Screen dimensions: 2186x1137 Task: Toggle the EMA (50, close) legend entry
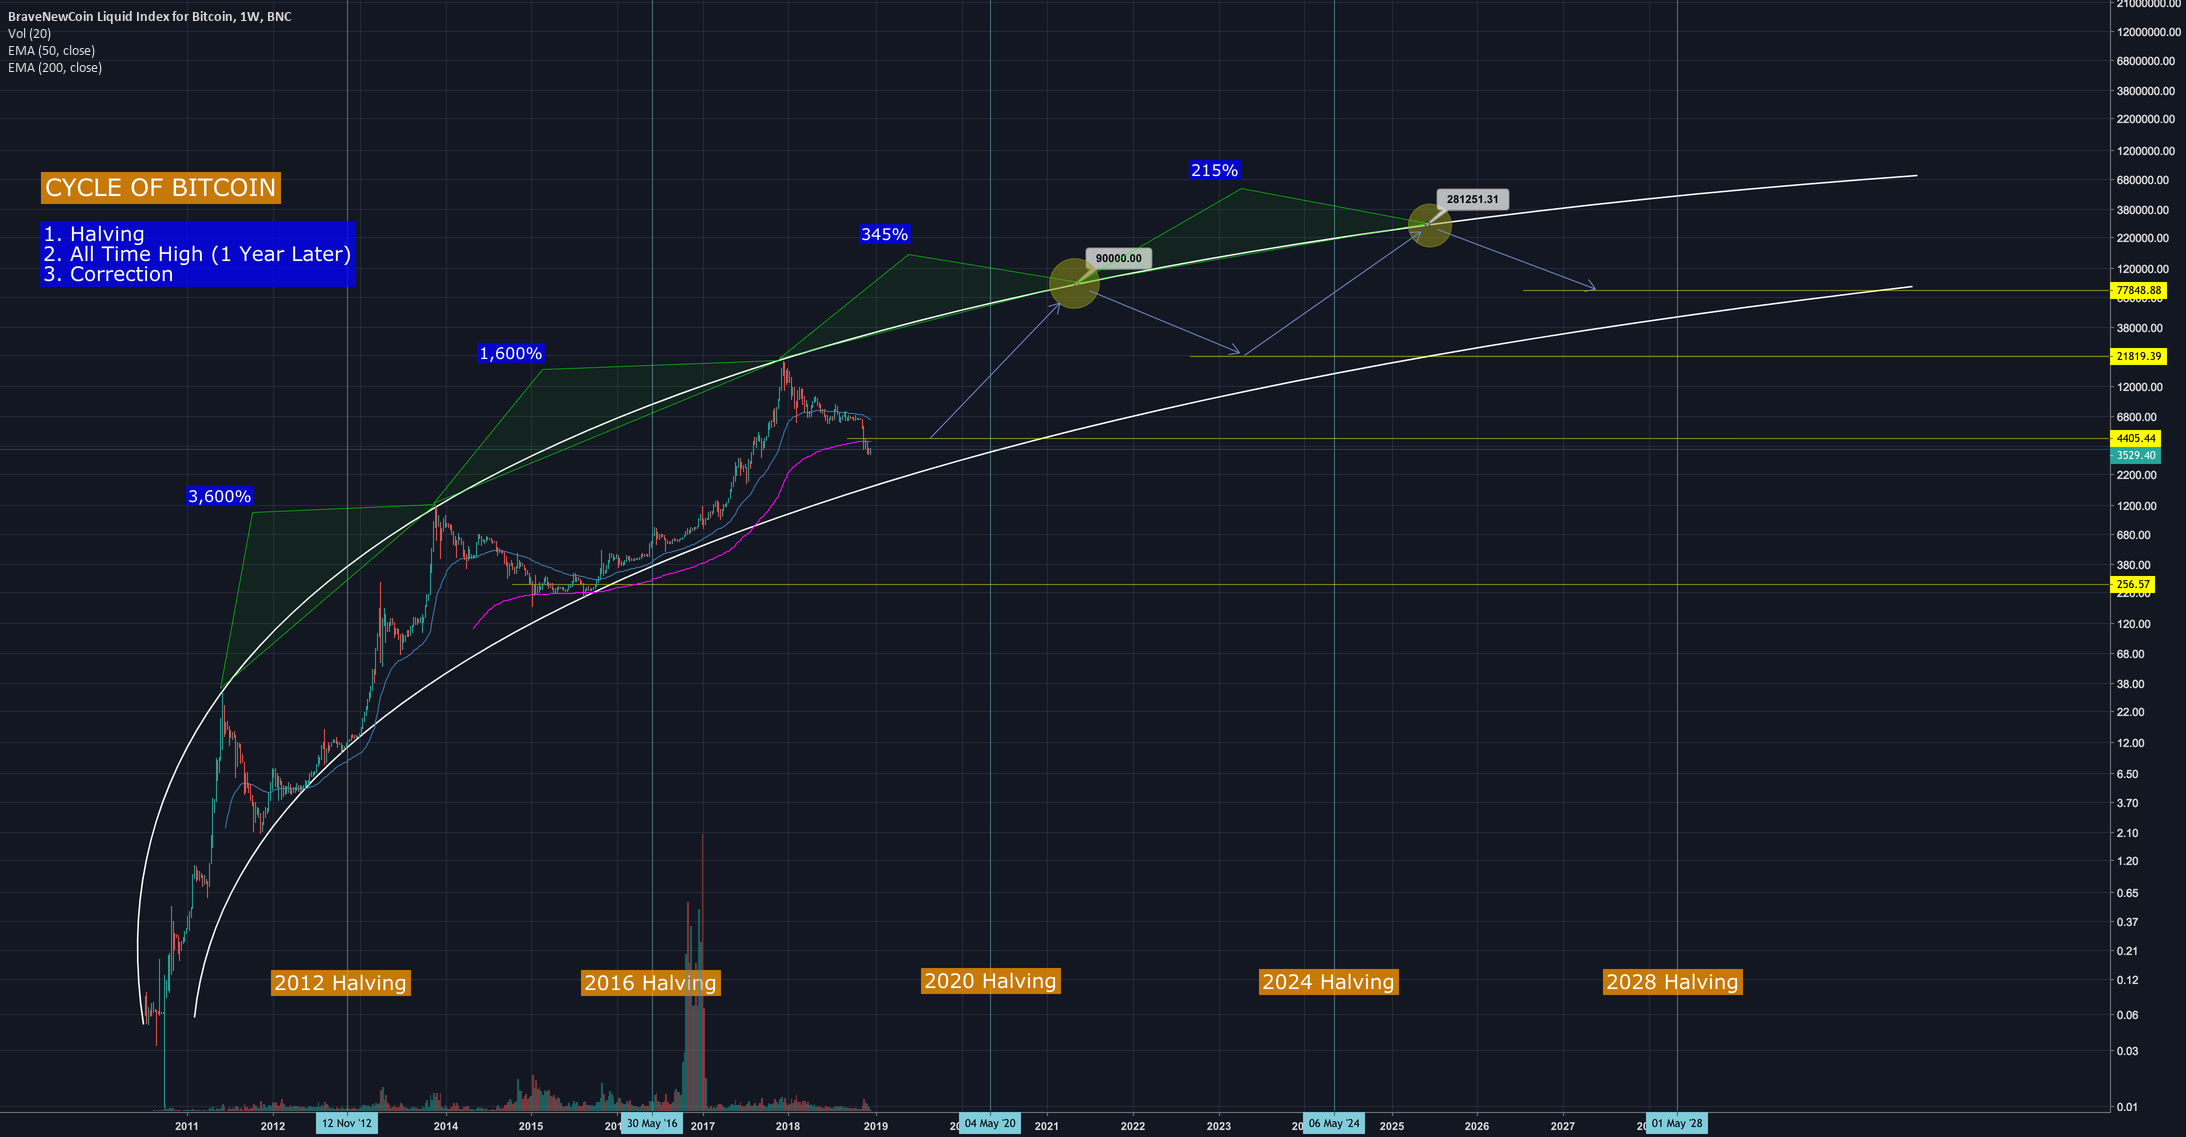pos(52,50)
